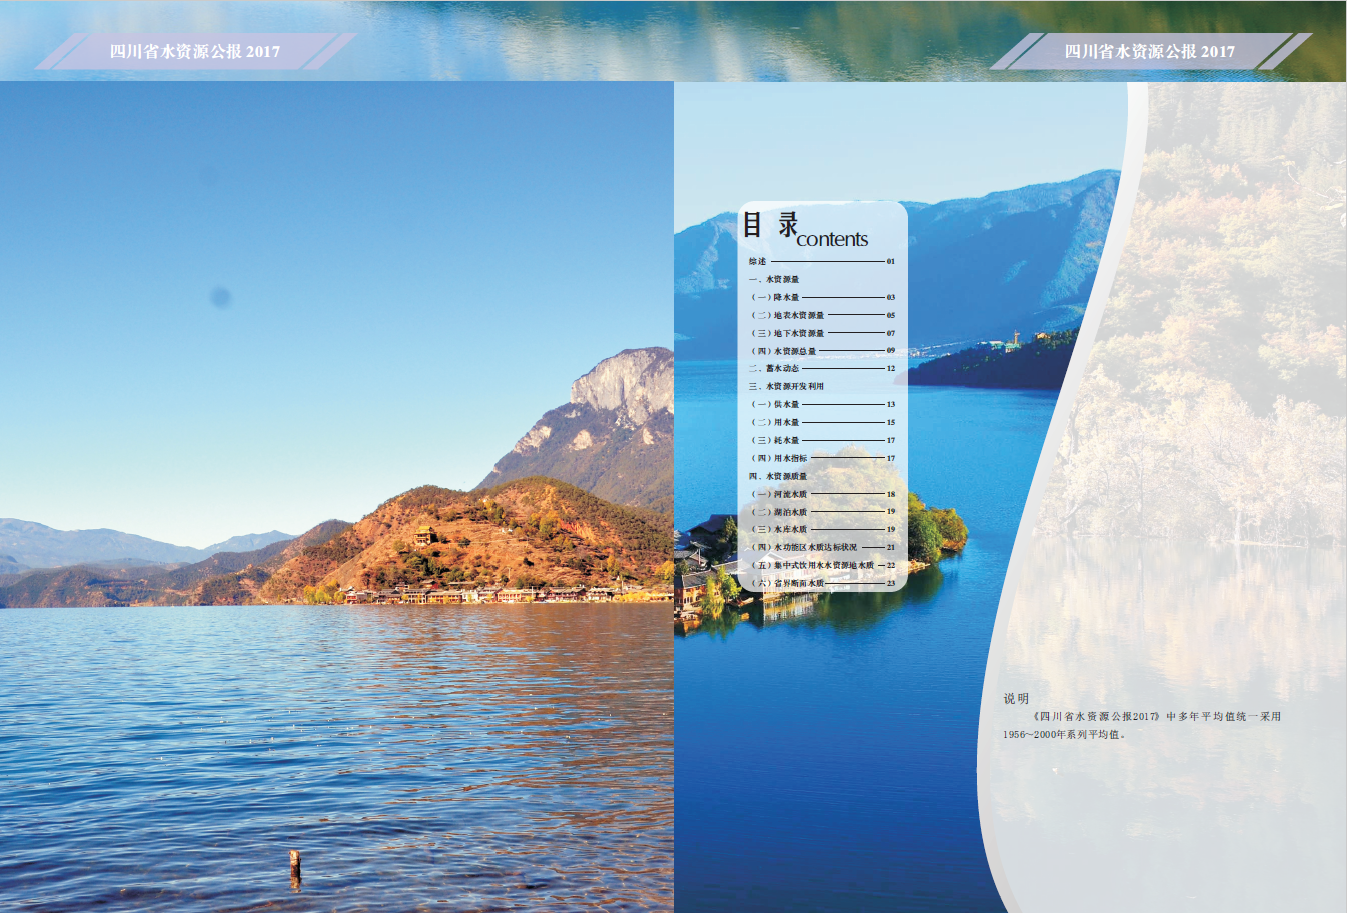
Task: Click the left page header 四川省水资源公报 2017
Action: tap(195, 51)
